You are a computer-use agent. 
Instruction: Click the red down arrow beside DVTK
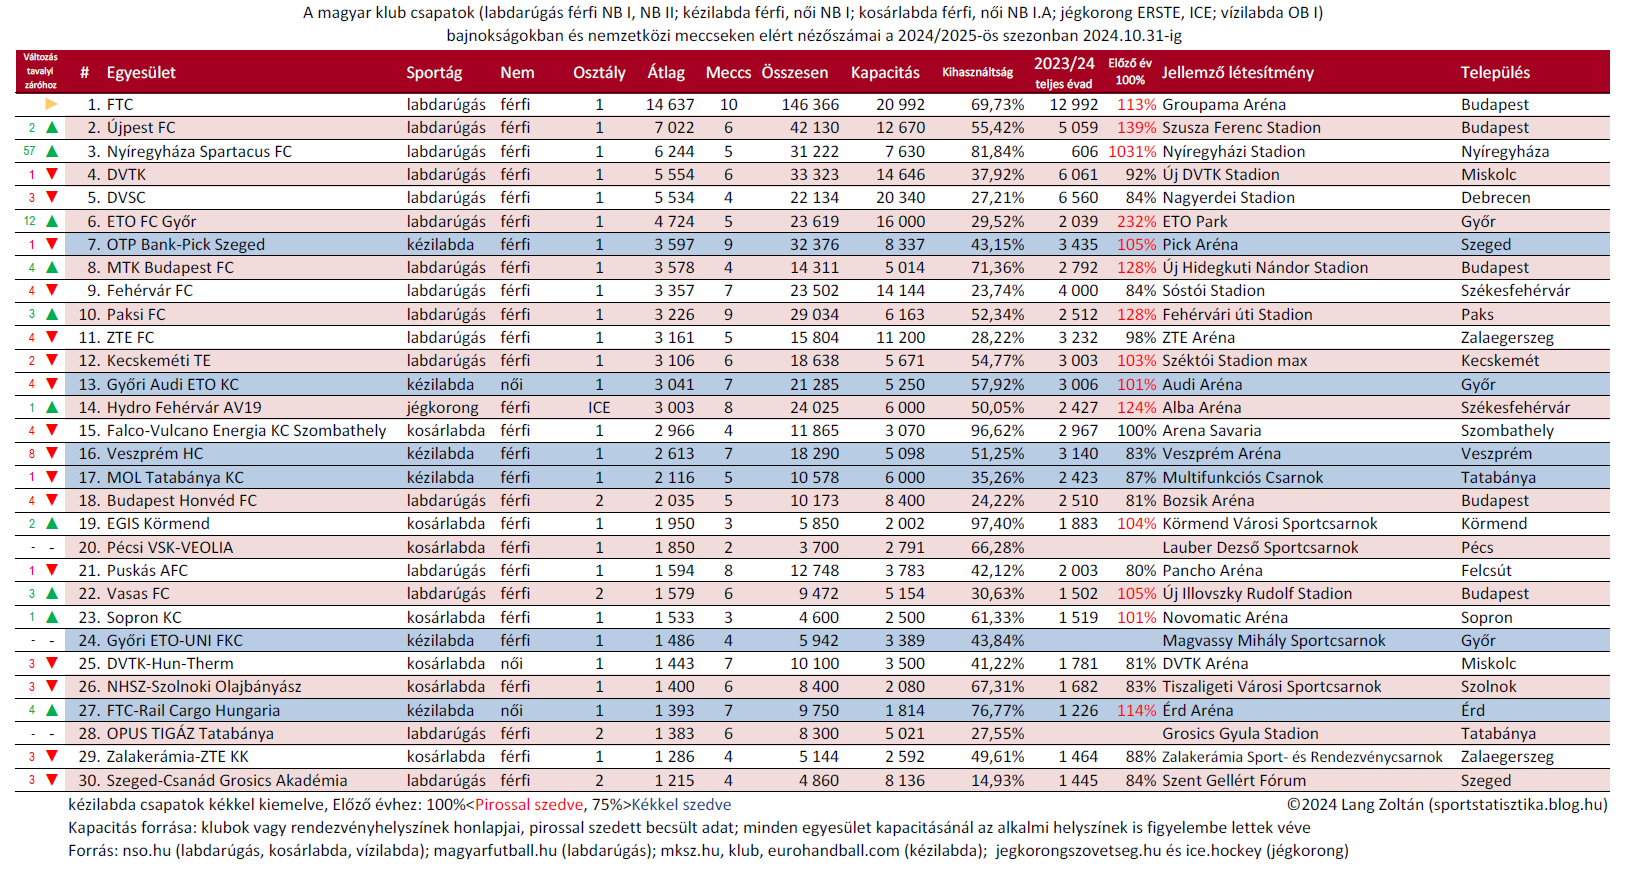click(52, 174)
